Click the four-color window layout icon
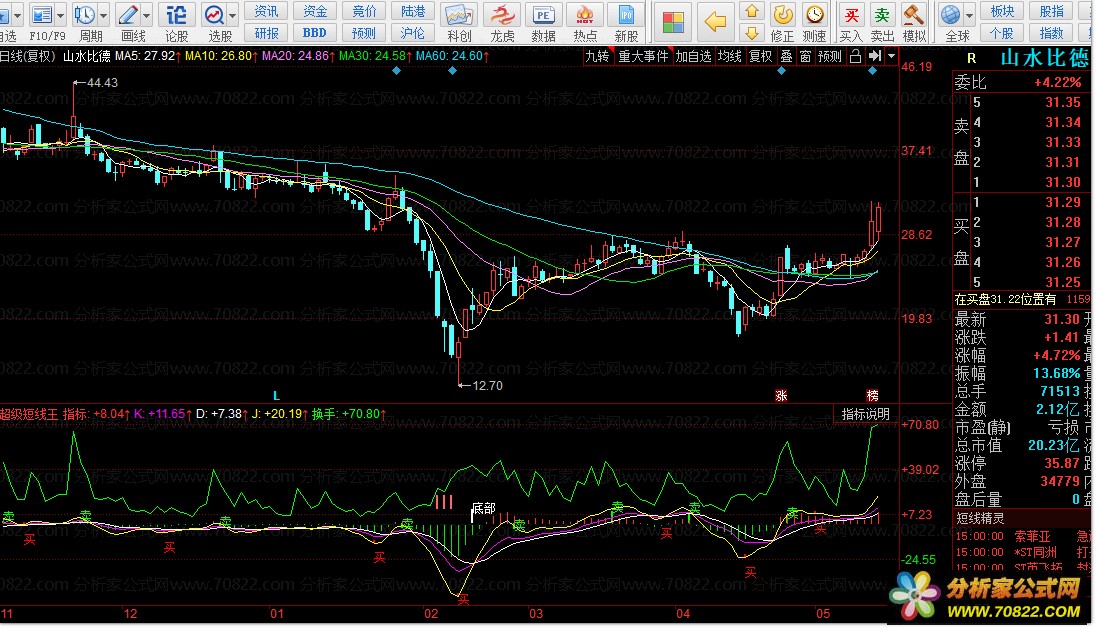This screenshot has width=1097, height=628. point(673,22)
